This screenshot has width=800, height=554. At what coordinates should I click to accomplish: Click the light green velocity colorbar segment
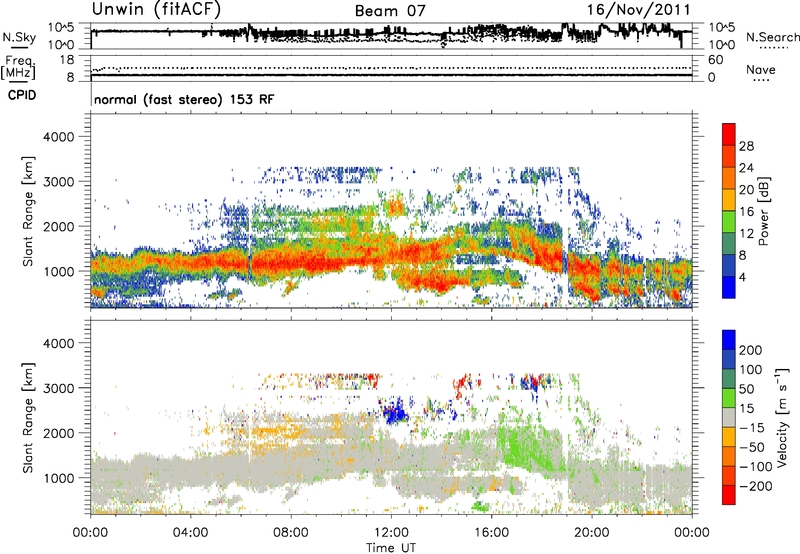(x=729, y=398)
